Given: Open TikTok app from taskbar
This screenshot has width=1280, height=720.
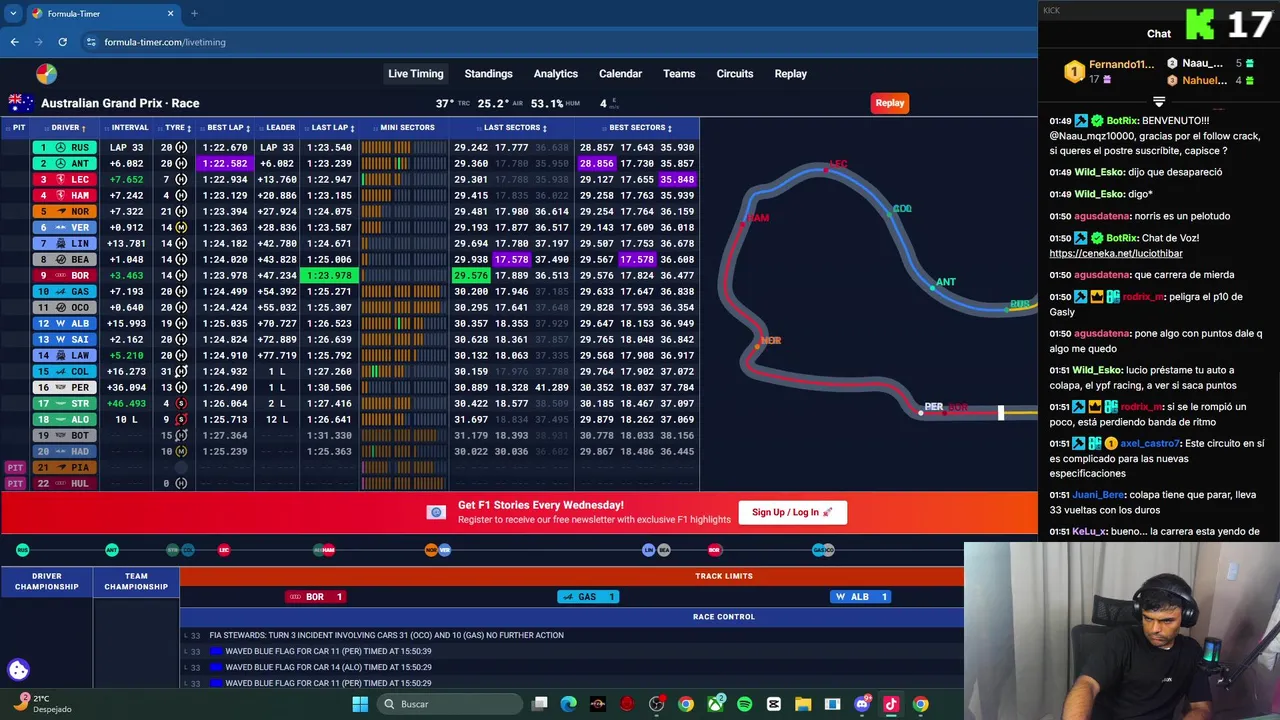Looking at the screenshot, I should 891,704.
